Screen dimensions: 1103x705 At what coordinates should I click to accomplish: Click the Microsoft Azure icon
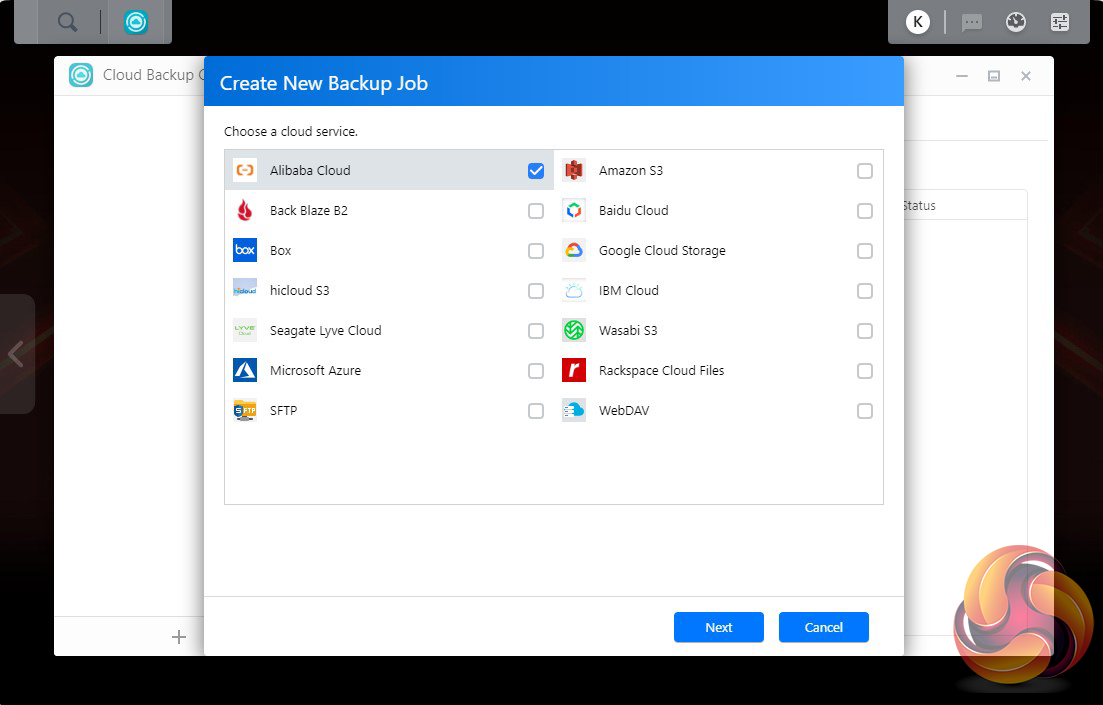245,370
